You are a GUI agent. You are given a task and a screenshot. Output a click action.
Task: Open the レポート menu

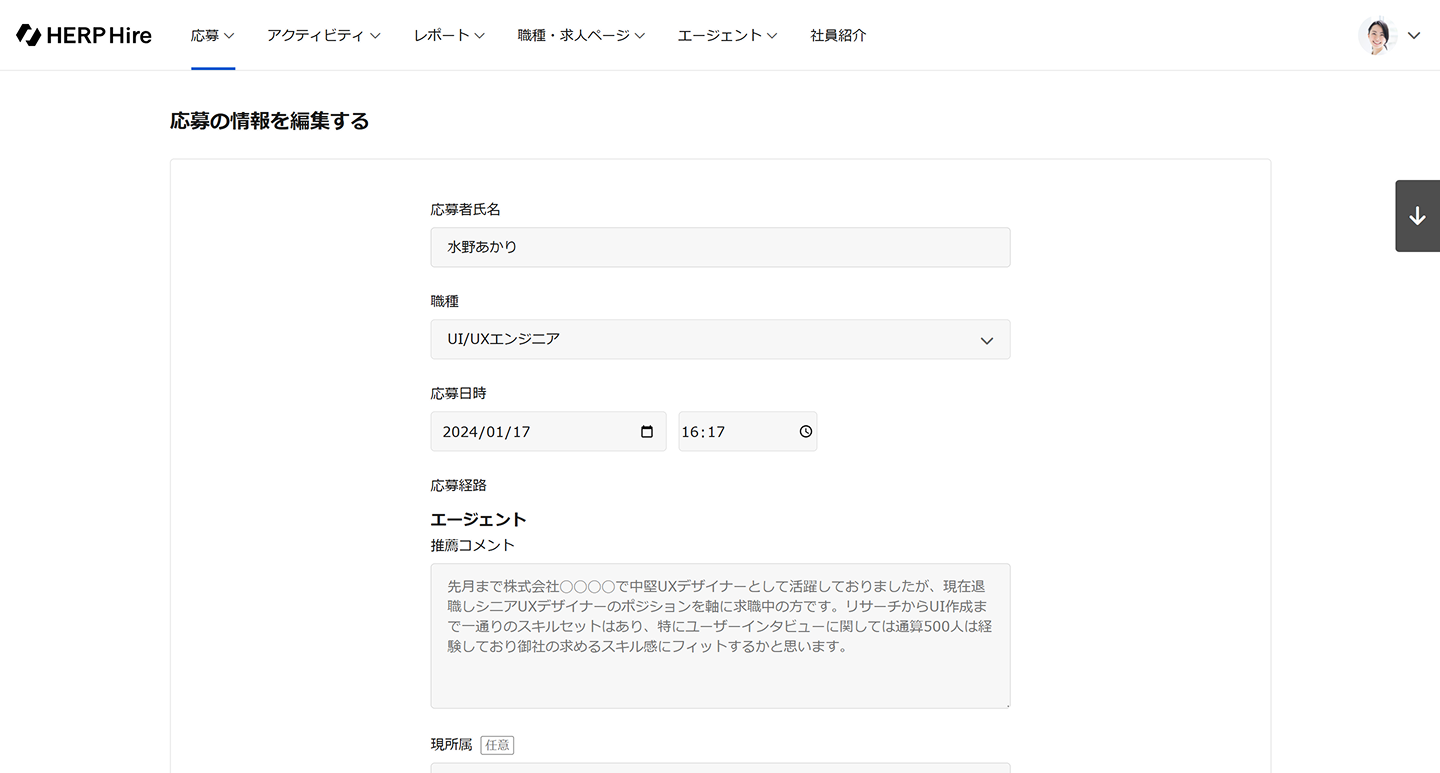449,35
